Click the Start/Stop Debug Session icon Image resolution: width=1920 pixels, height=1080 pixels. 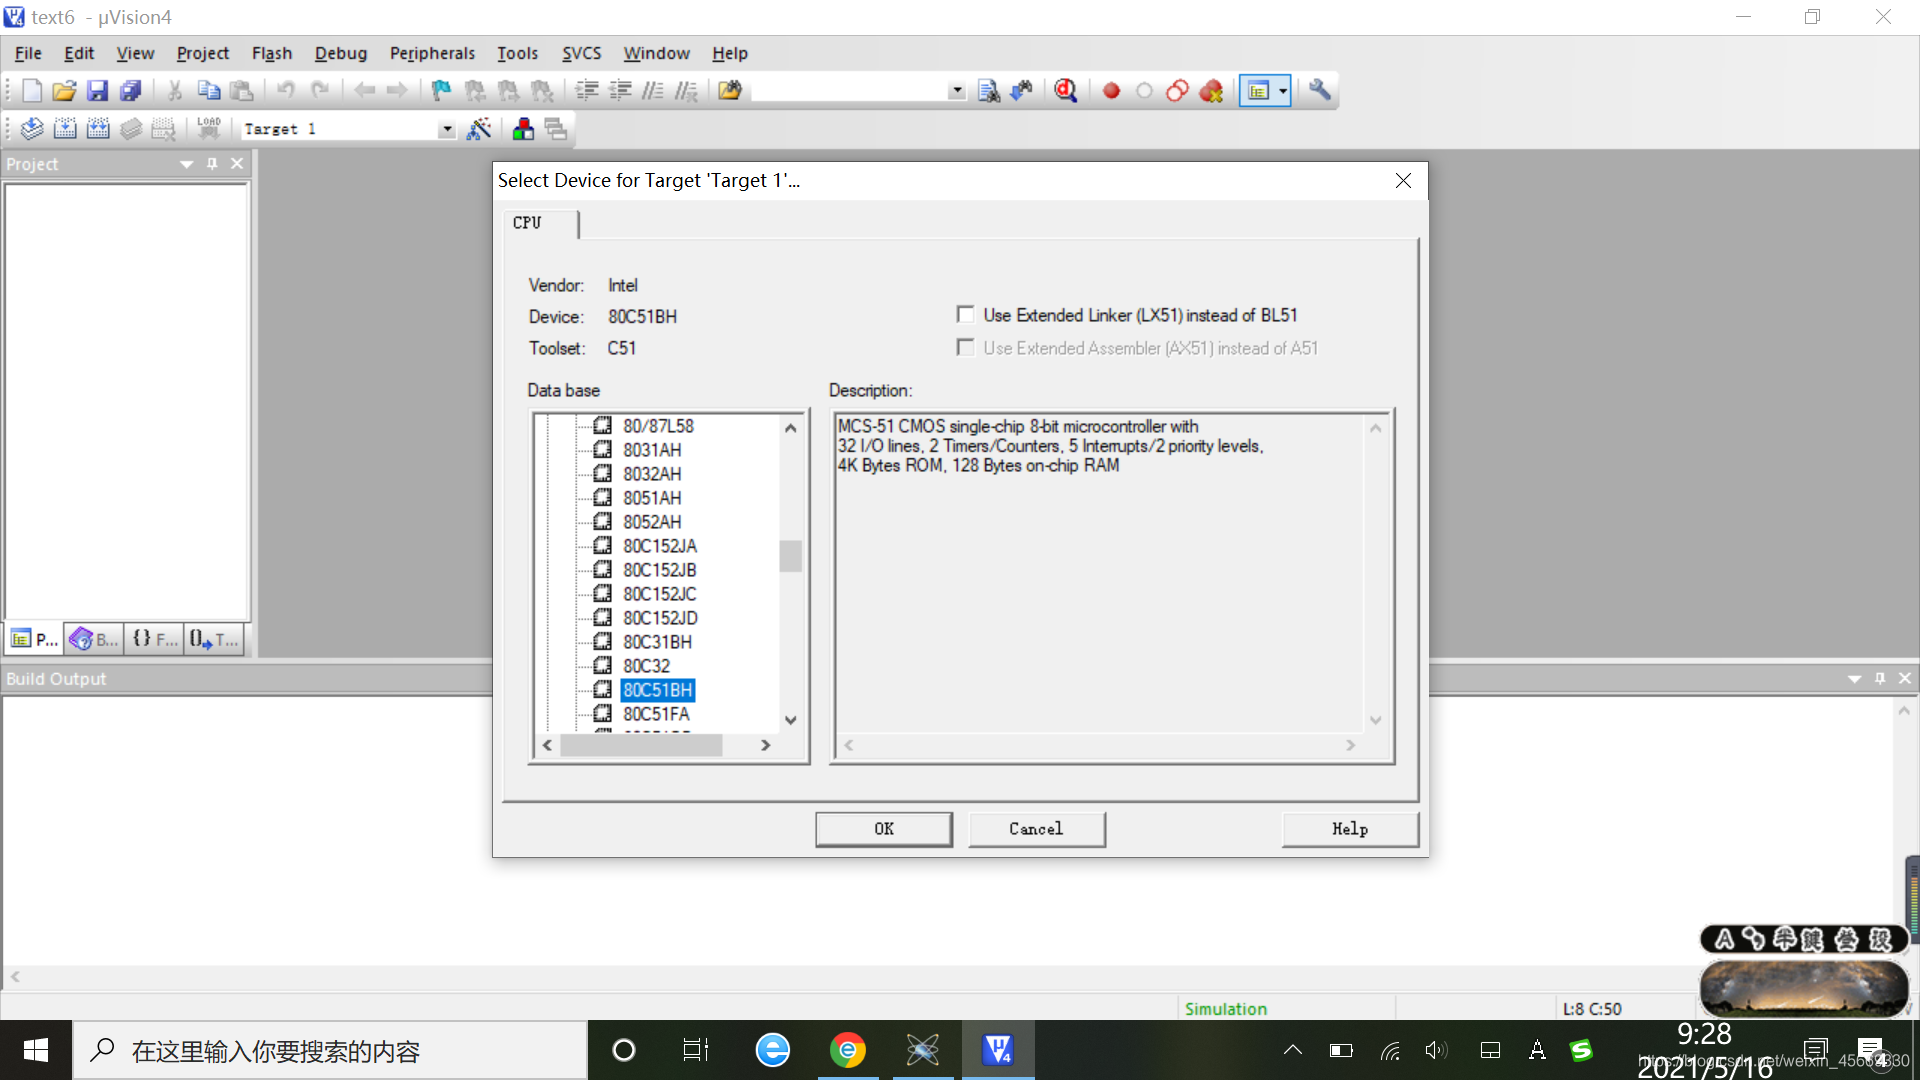1066,91
